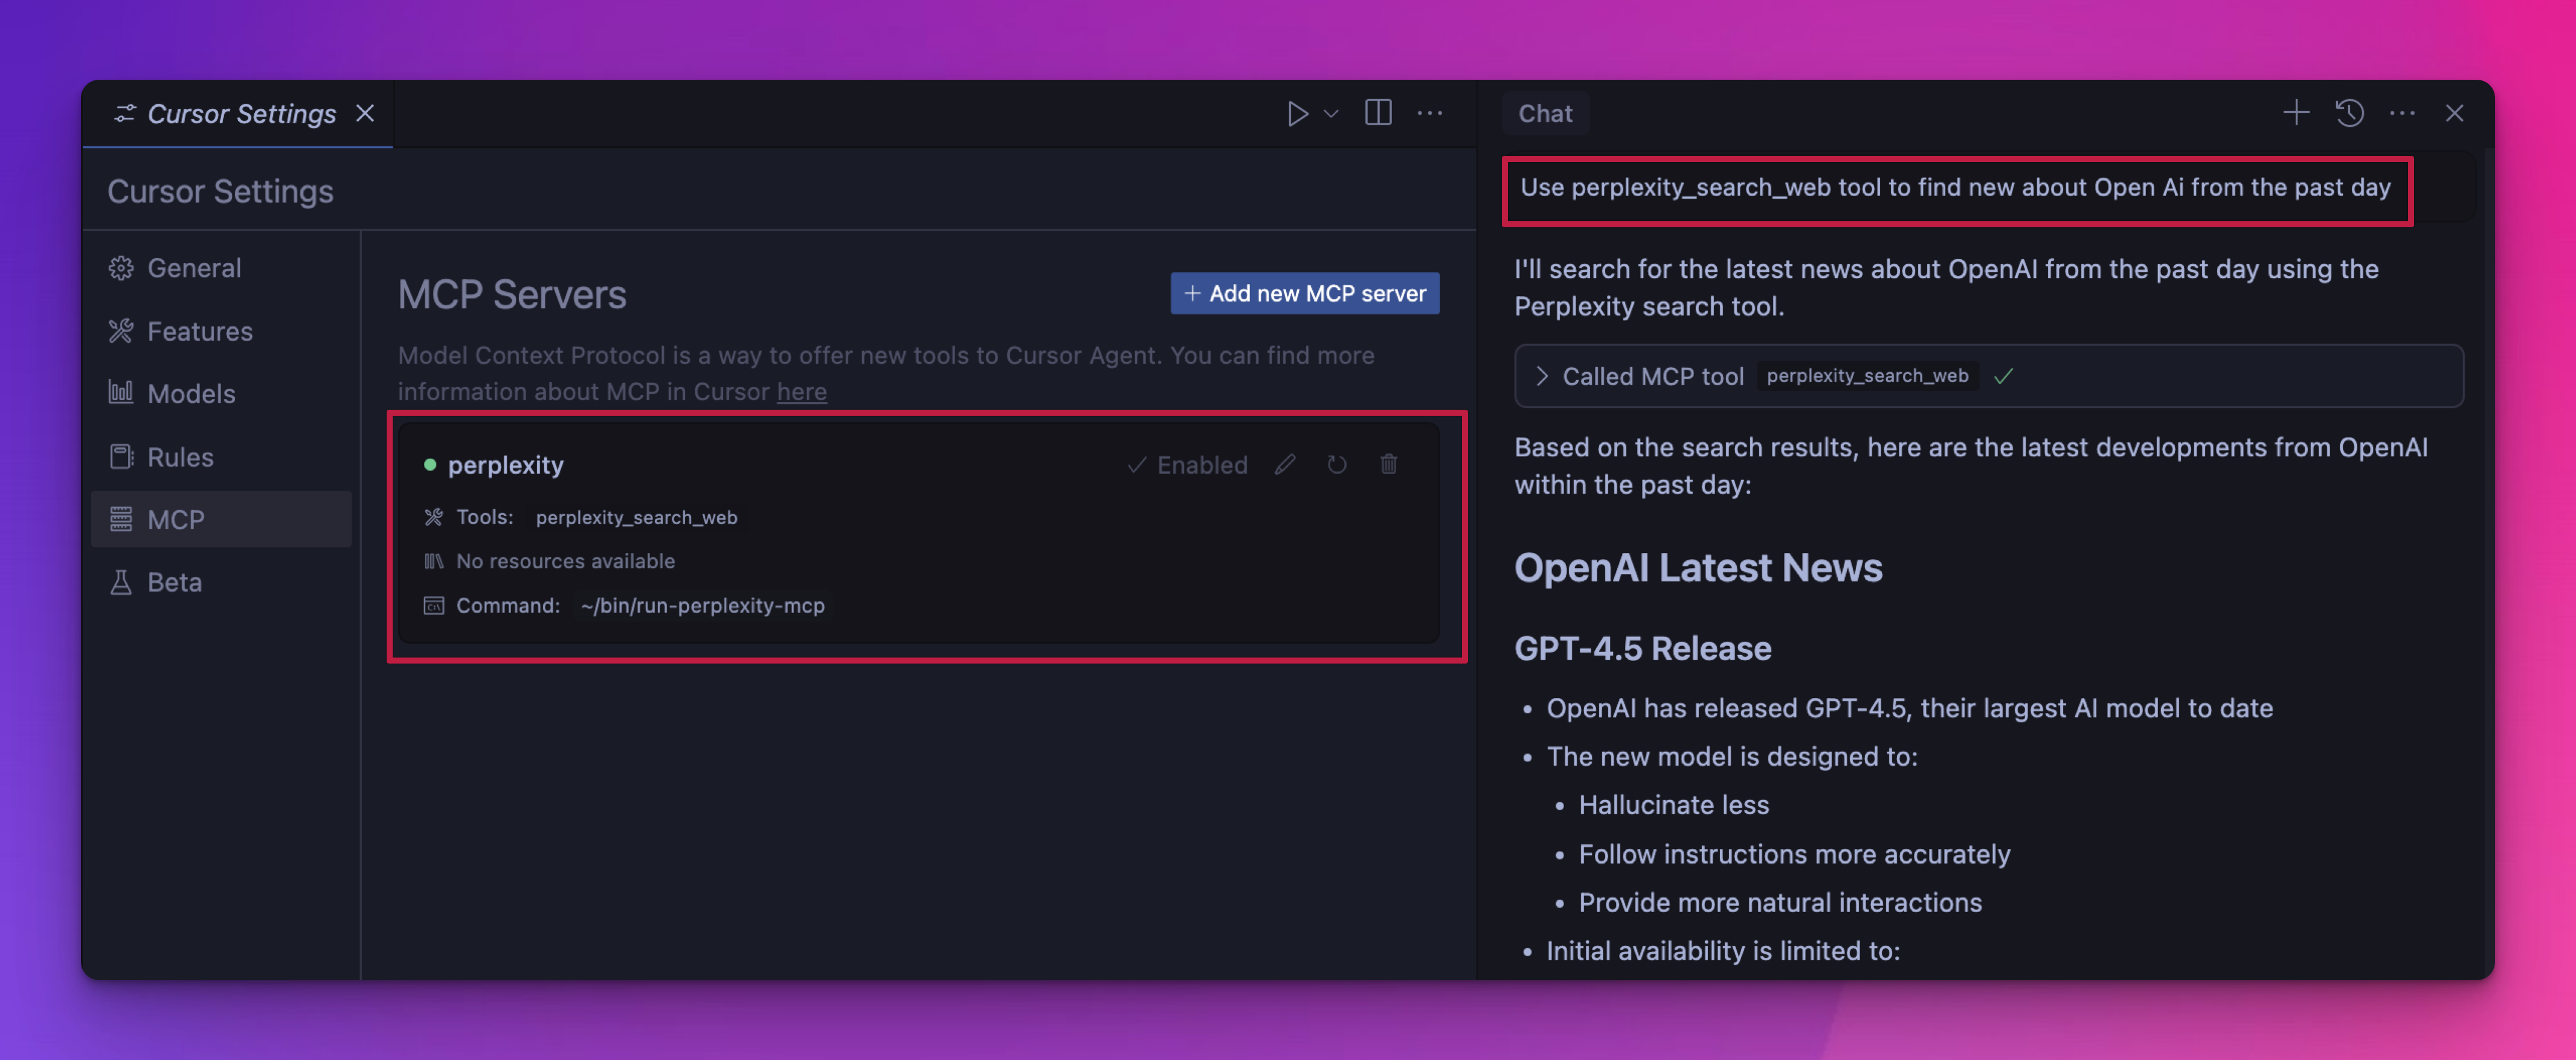Screen dimensions: 2576x1060
Task: Click Add new MCP server button
Action: tap(1305, 294)
